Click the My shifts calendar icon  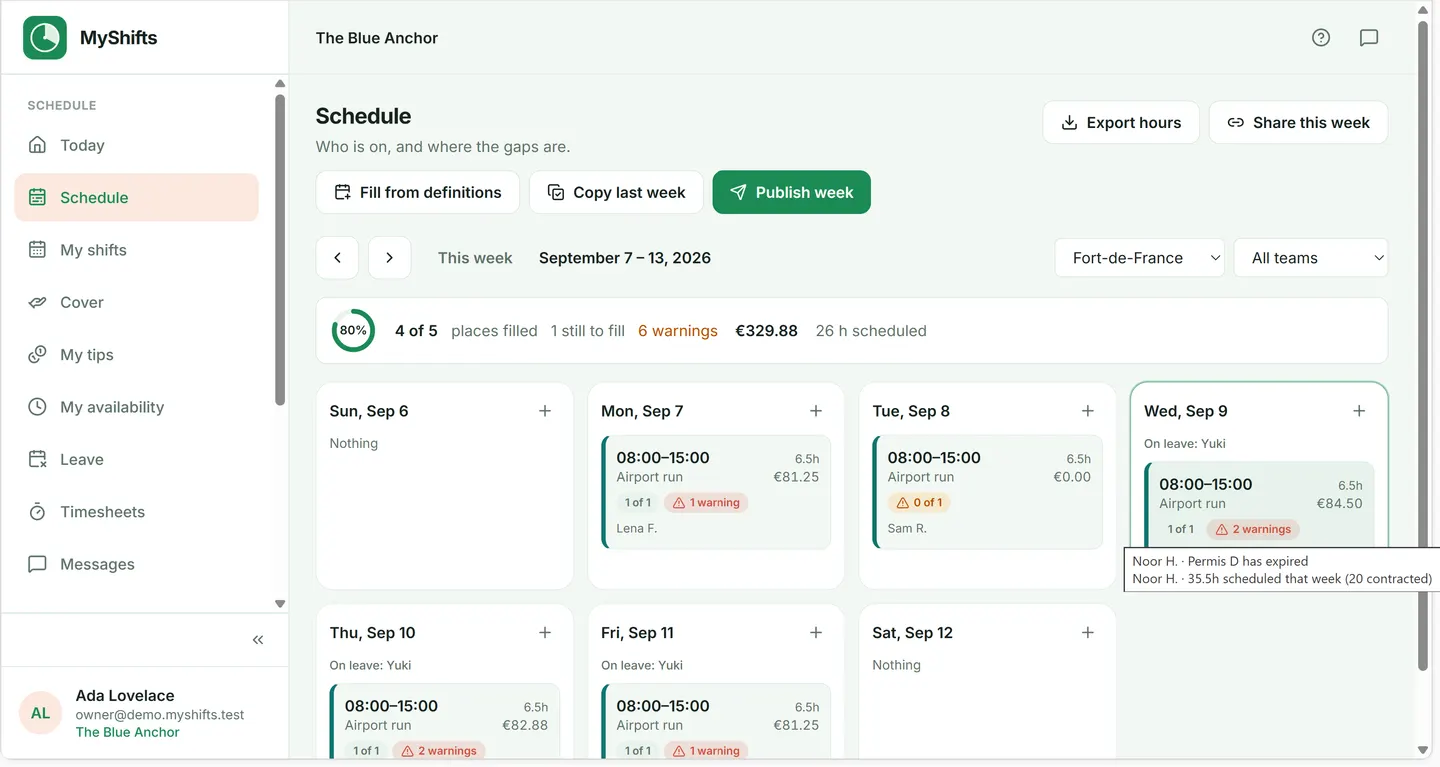click(37, 250)
